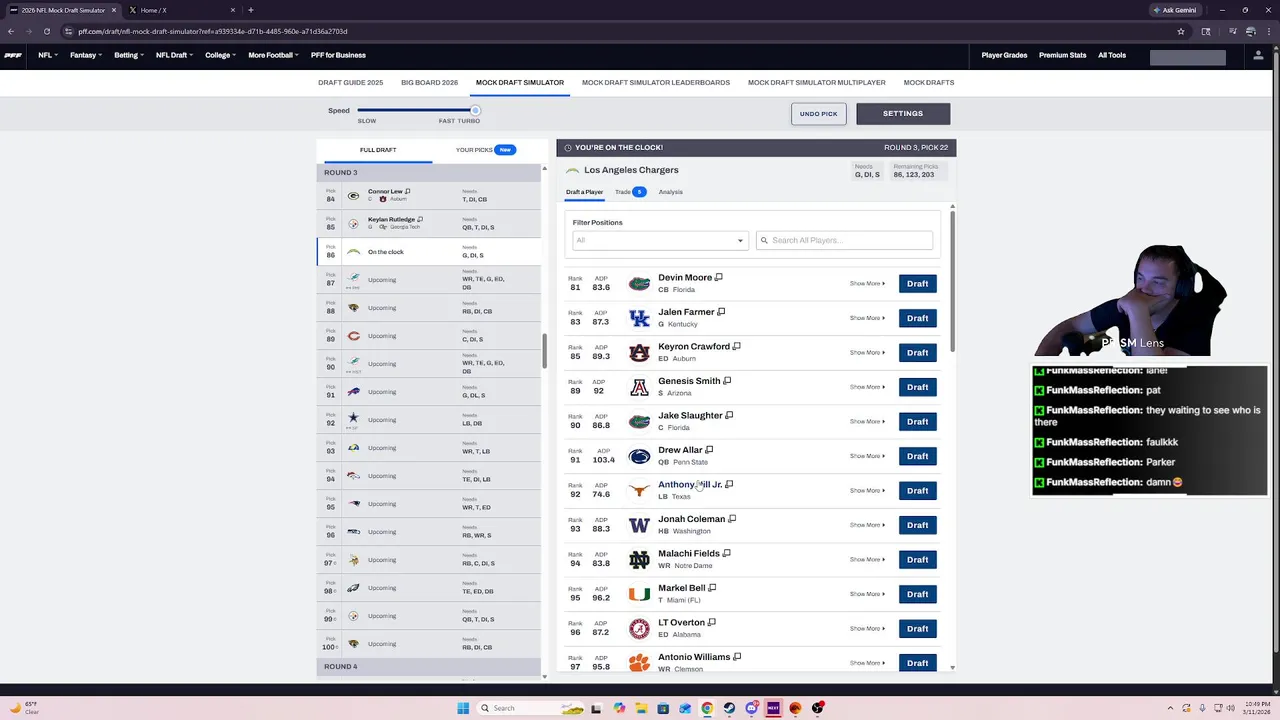Open Jalen Farmer's player note icon
This screenshot has height=720, width=1280.
721,312
